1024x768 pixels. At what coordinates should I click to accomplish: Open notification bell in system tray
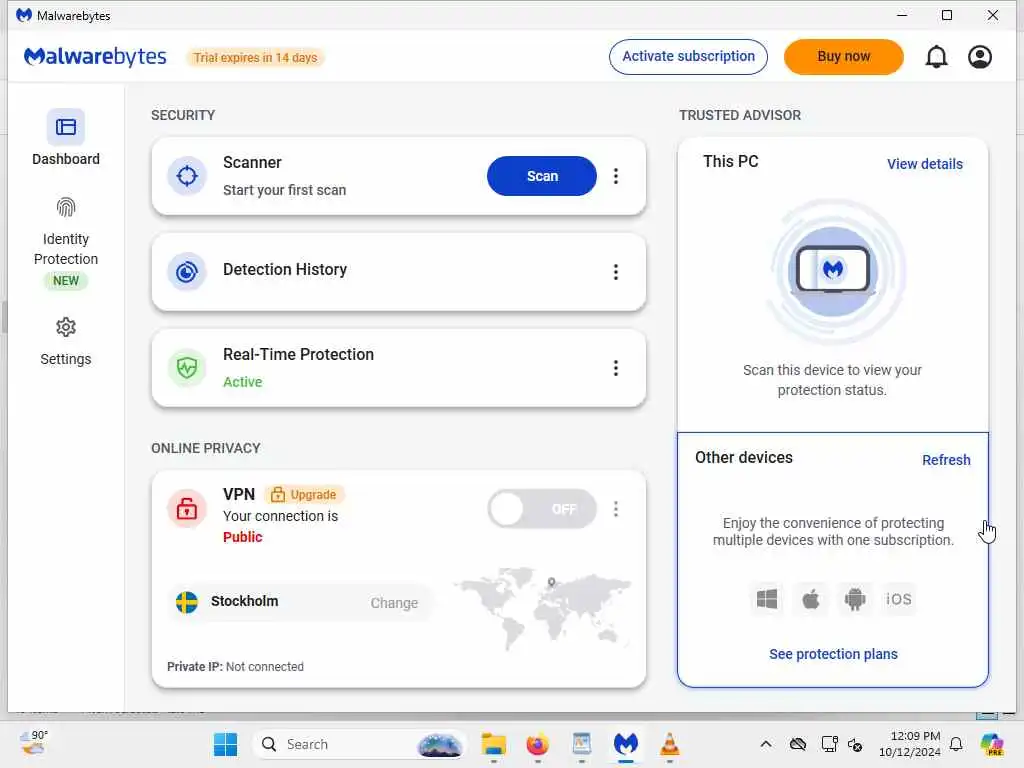click(x=956, y=744)
